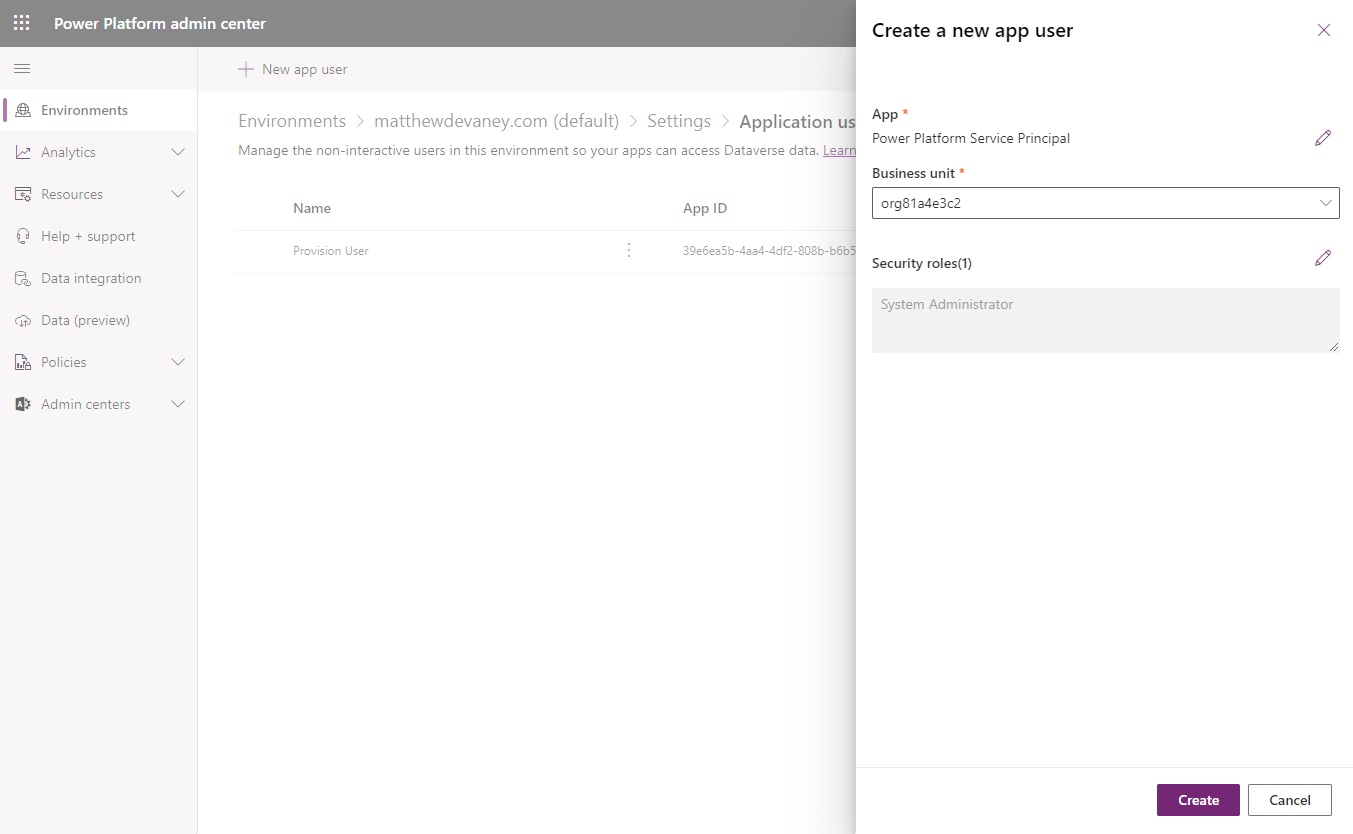
Task: Click the Help + support icon
Action: tap(22, 236)
